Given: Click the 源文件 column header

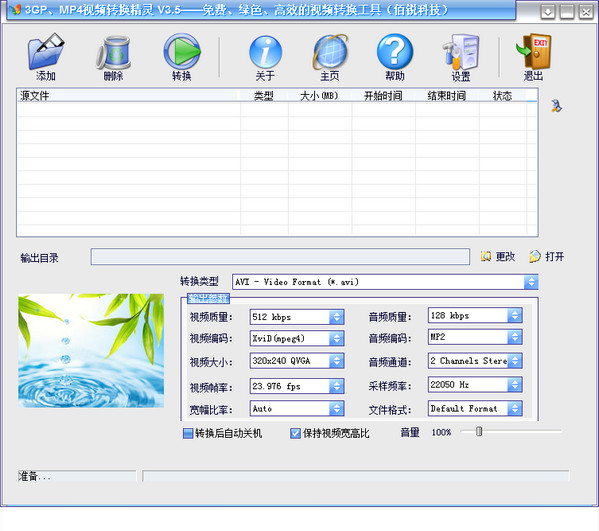Looking at the screenshot, I should (x=128, y=96).
